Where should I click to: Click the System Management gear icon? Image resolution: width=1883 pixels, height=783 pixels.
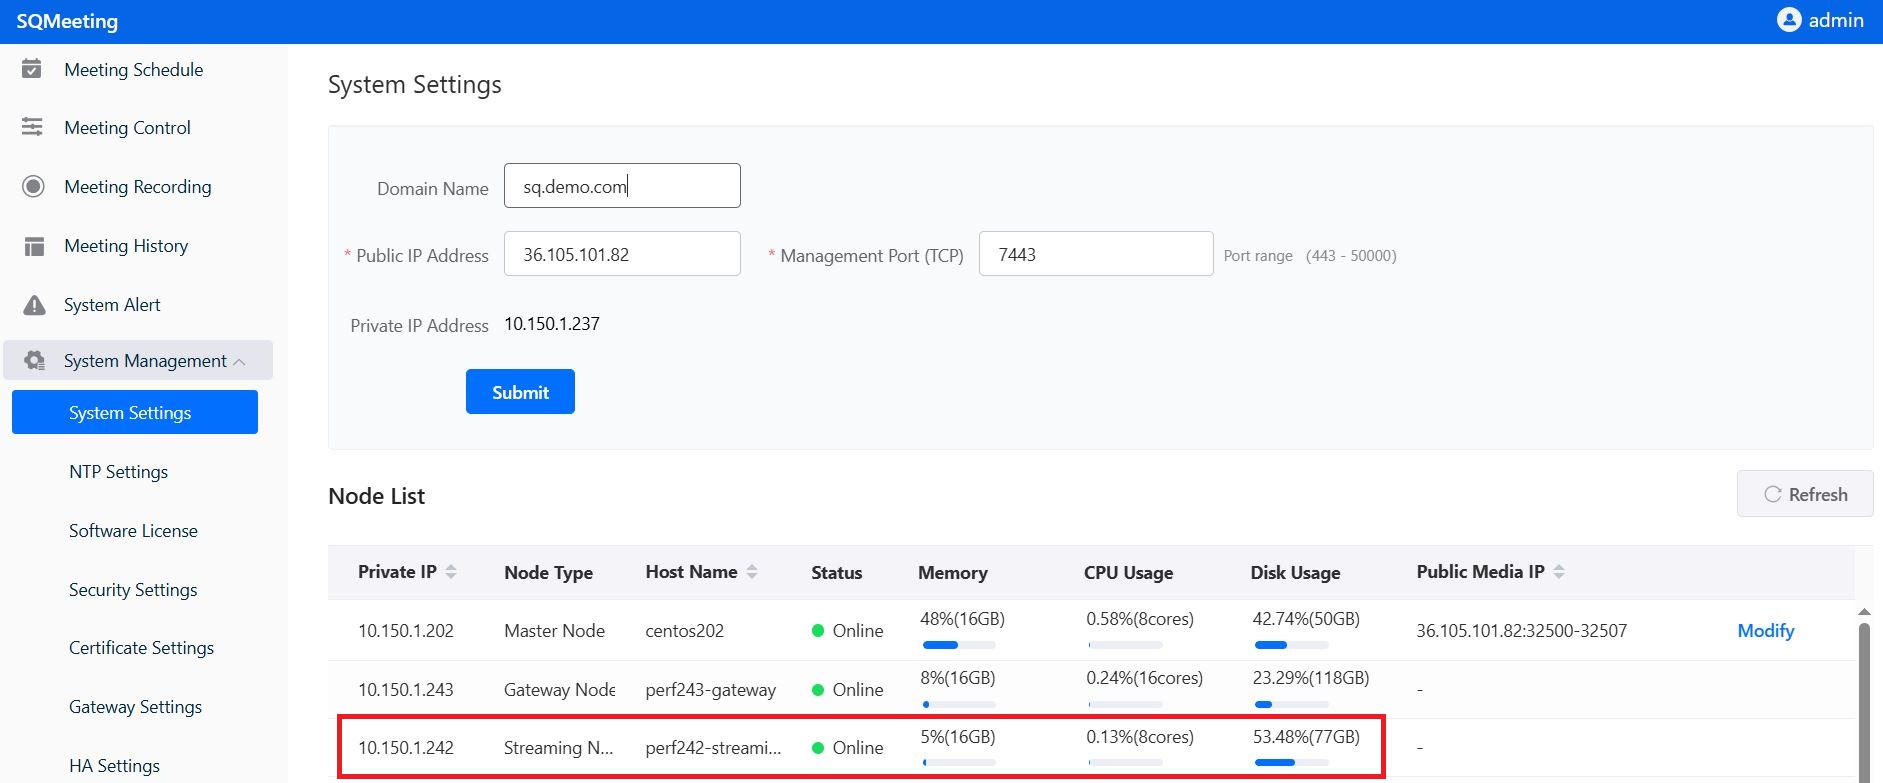point(34,361)
